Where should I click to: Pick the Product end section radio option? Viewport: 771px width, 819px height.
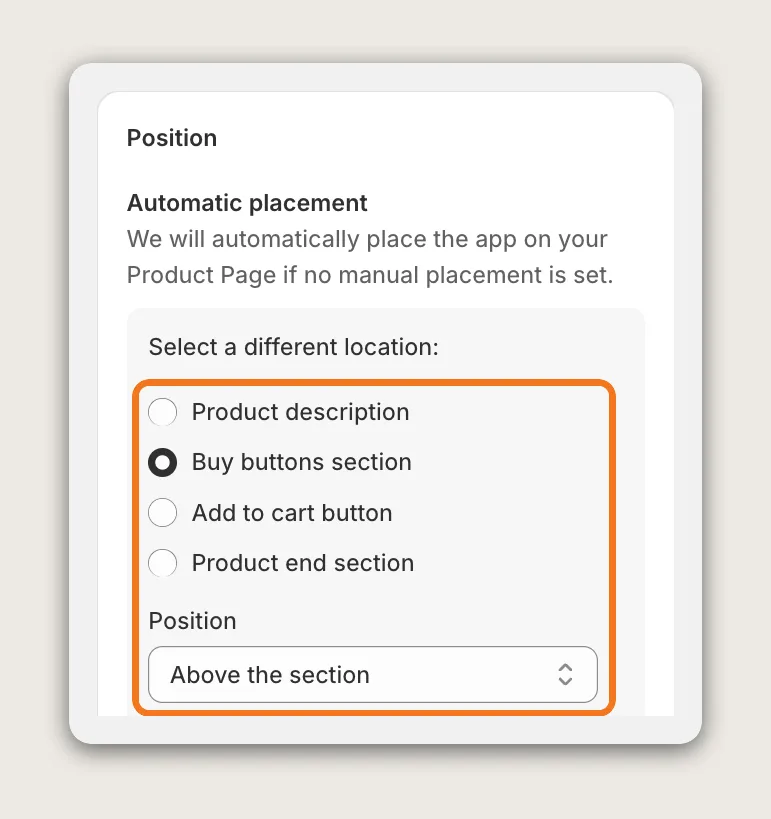tap(162, 563)
